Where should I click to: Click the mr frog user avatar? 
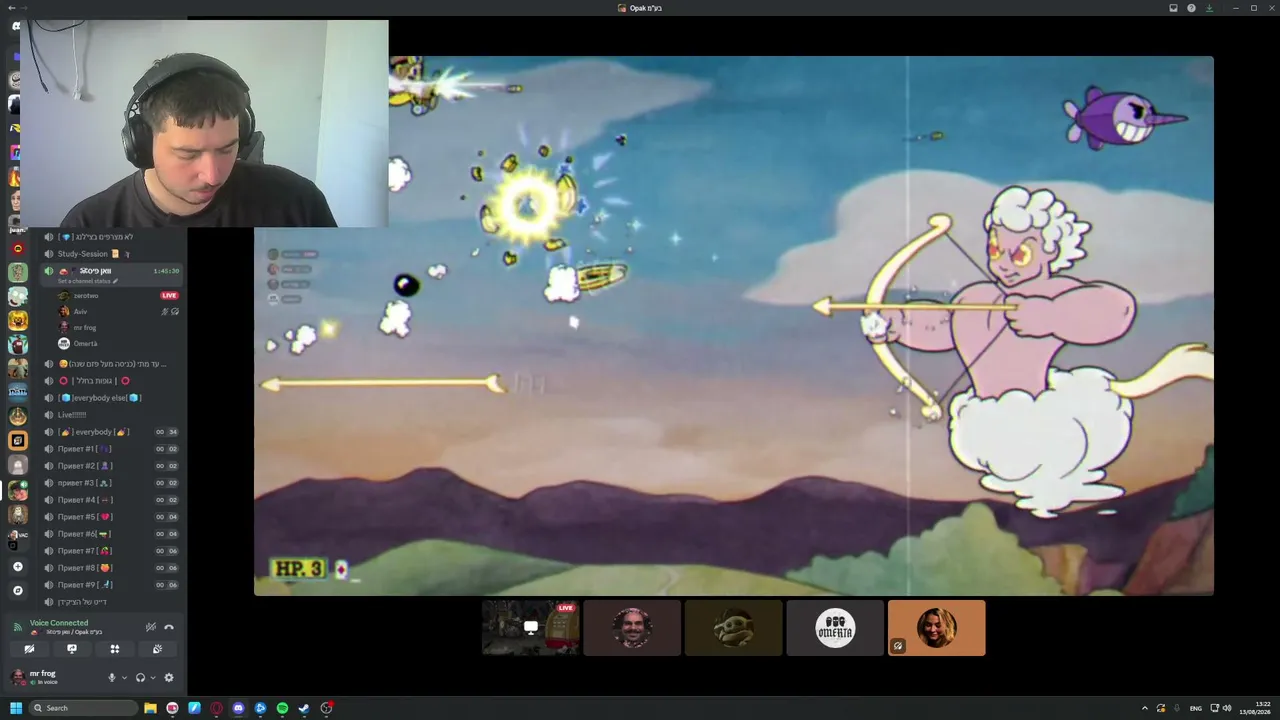pyautogui.click(x=18, y=677)
